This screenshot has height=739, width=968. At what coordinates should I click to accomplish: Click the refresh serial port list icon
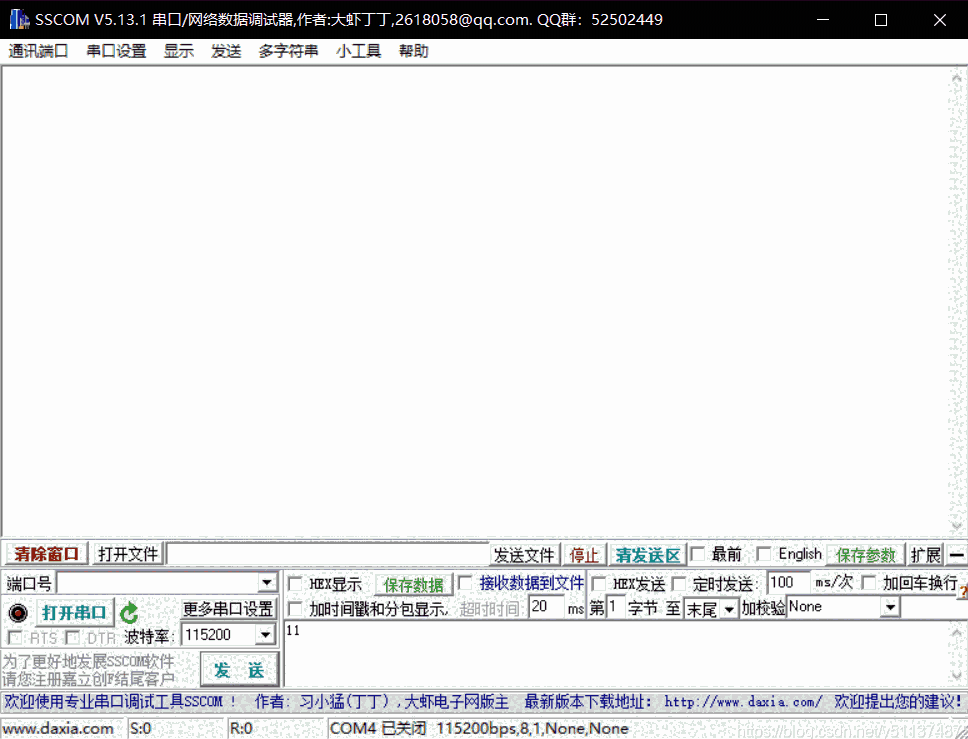[x=129, y=613]
